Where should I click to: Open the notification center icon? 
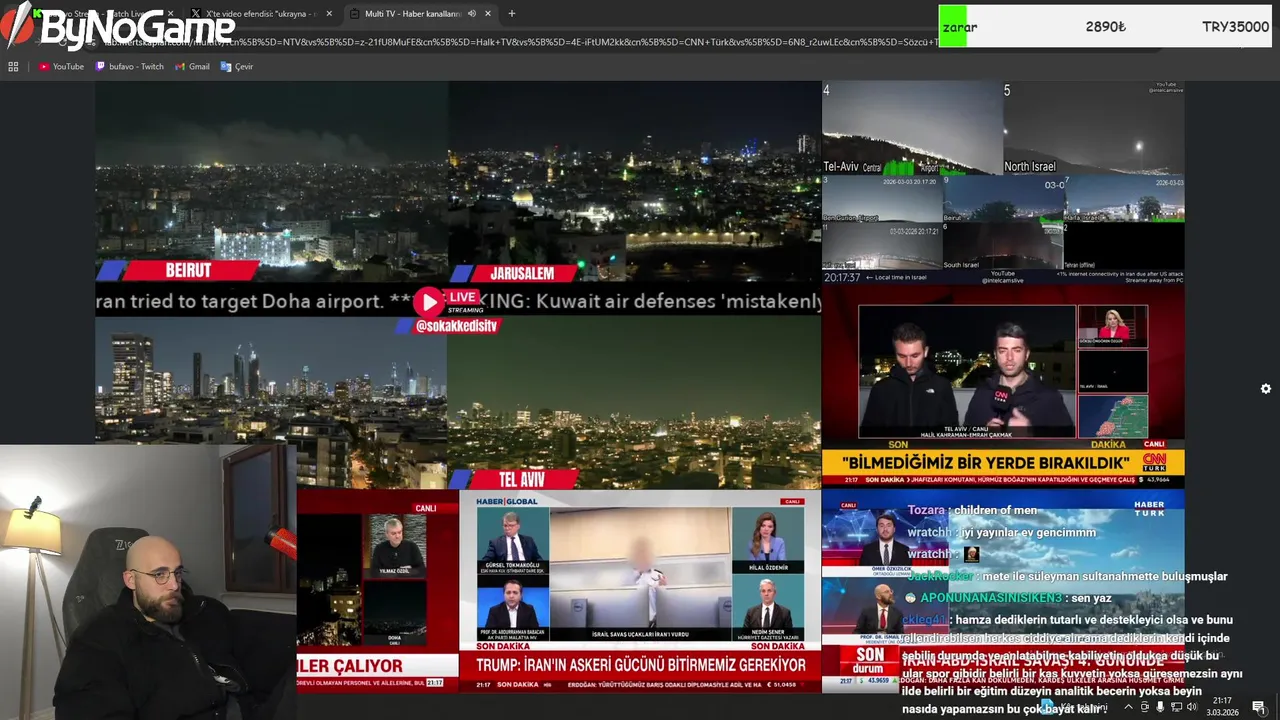[x=1259, y=707]
